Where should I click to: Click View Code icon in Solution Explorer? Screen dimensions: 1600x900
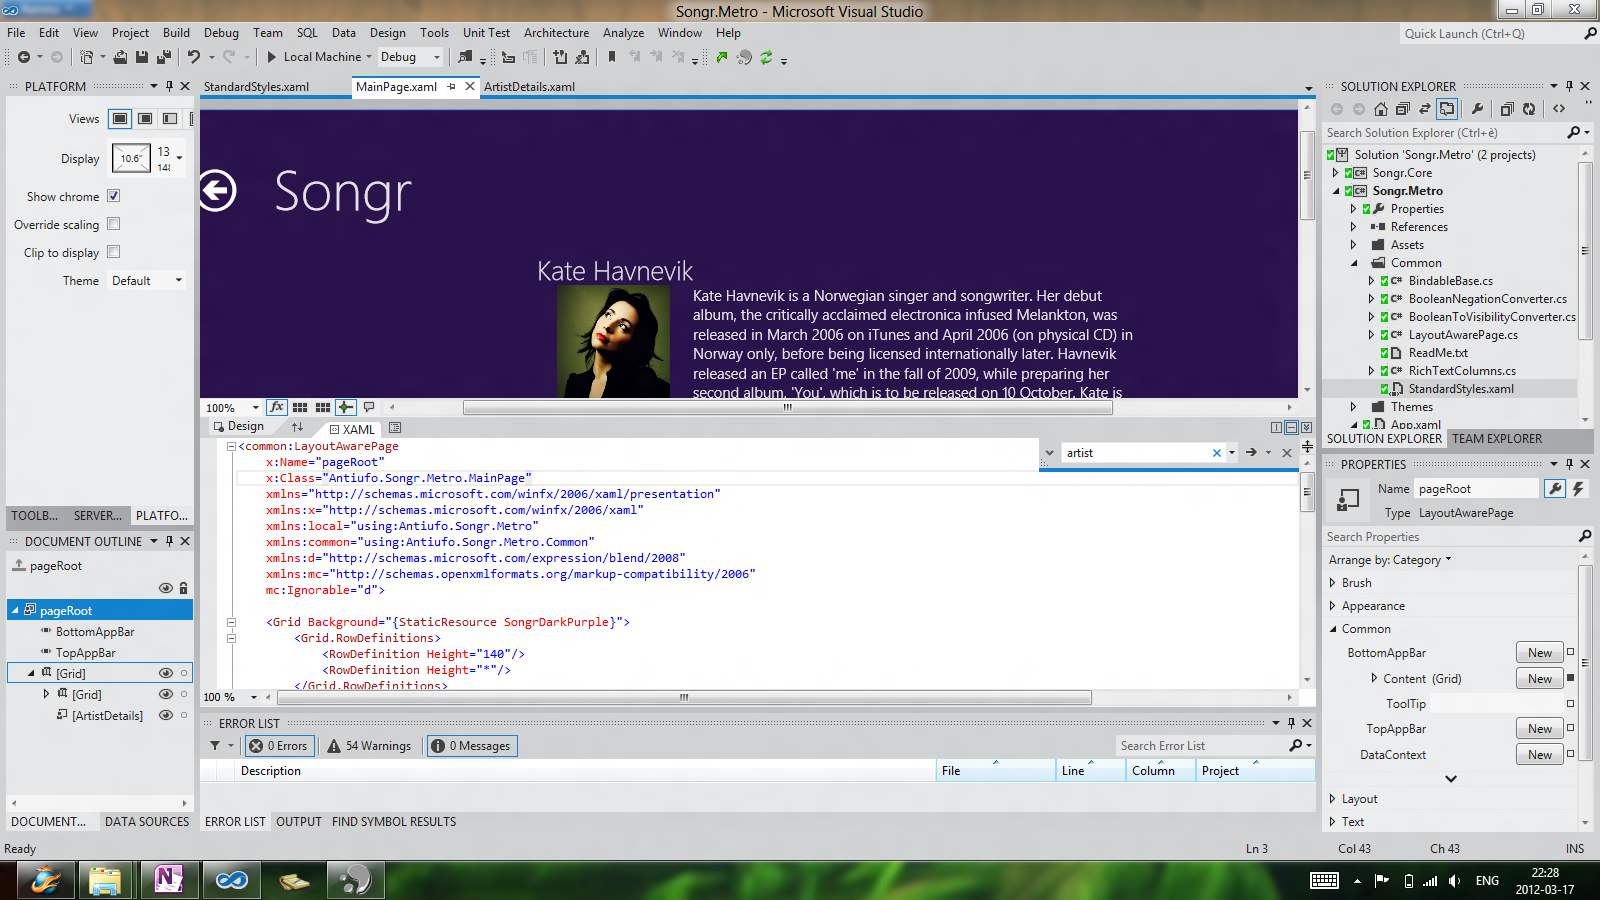[x=1559, y=109]
